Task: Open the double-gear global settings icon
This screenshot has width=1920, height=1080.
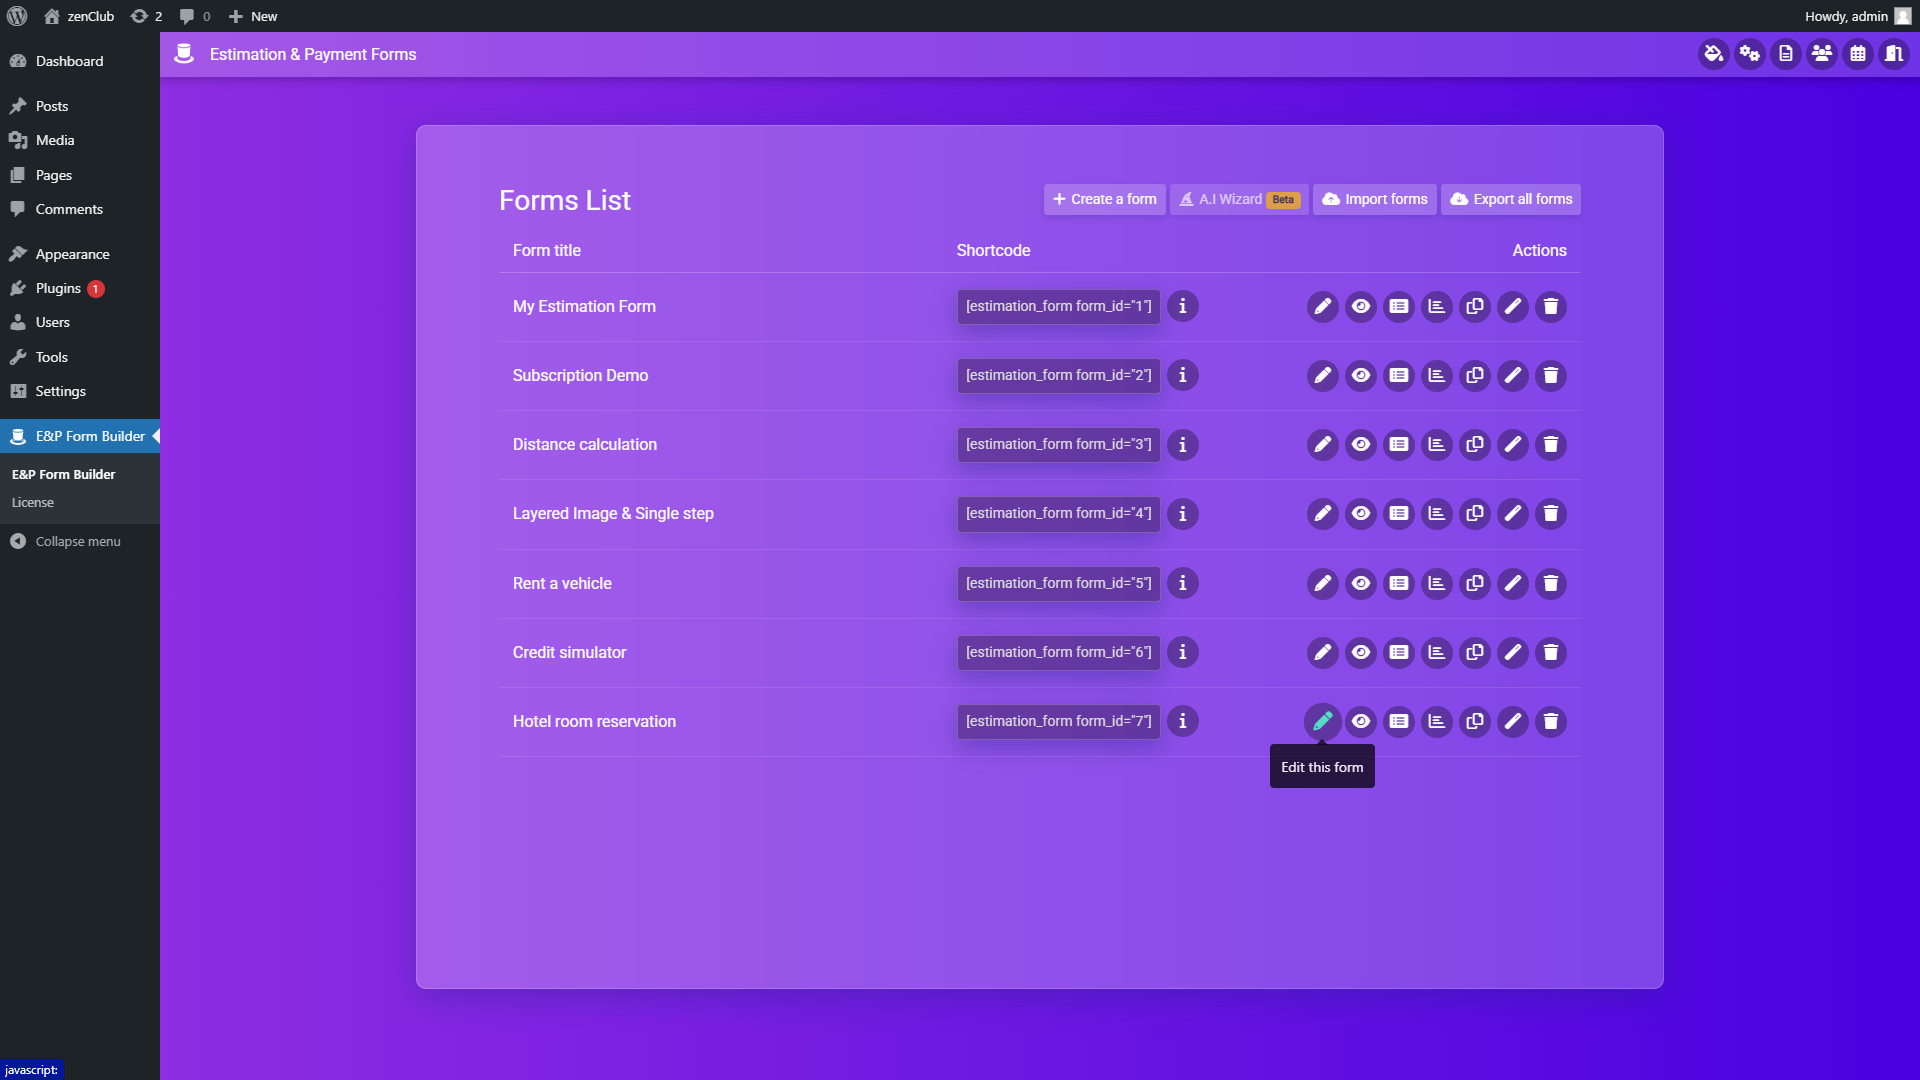Action: pyautogui.click(x=1750, y=54)
